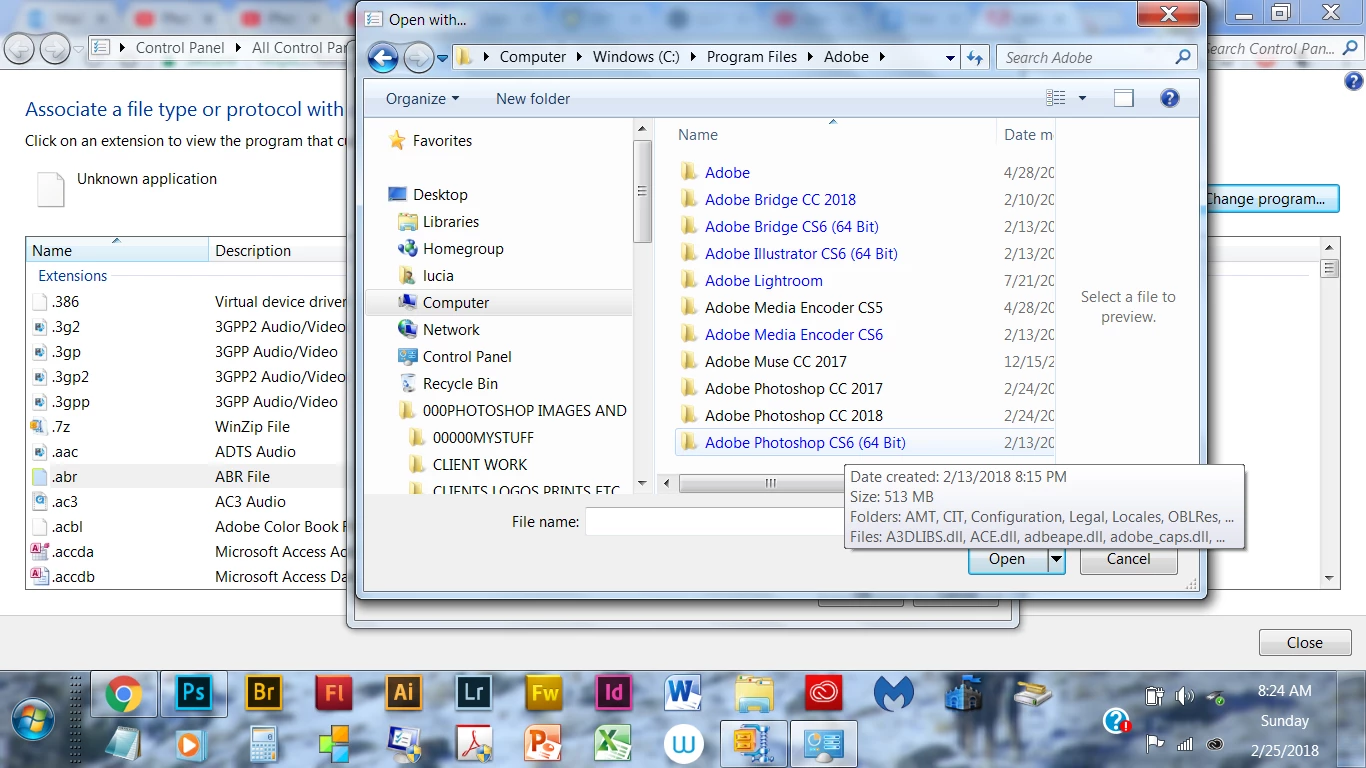Image resolution: width=1366 pixels, height=768 pixels.
Task: Open the Organize menu
Action: click(422, 98)
